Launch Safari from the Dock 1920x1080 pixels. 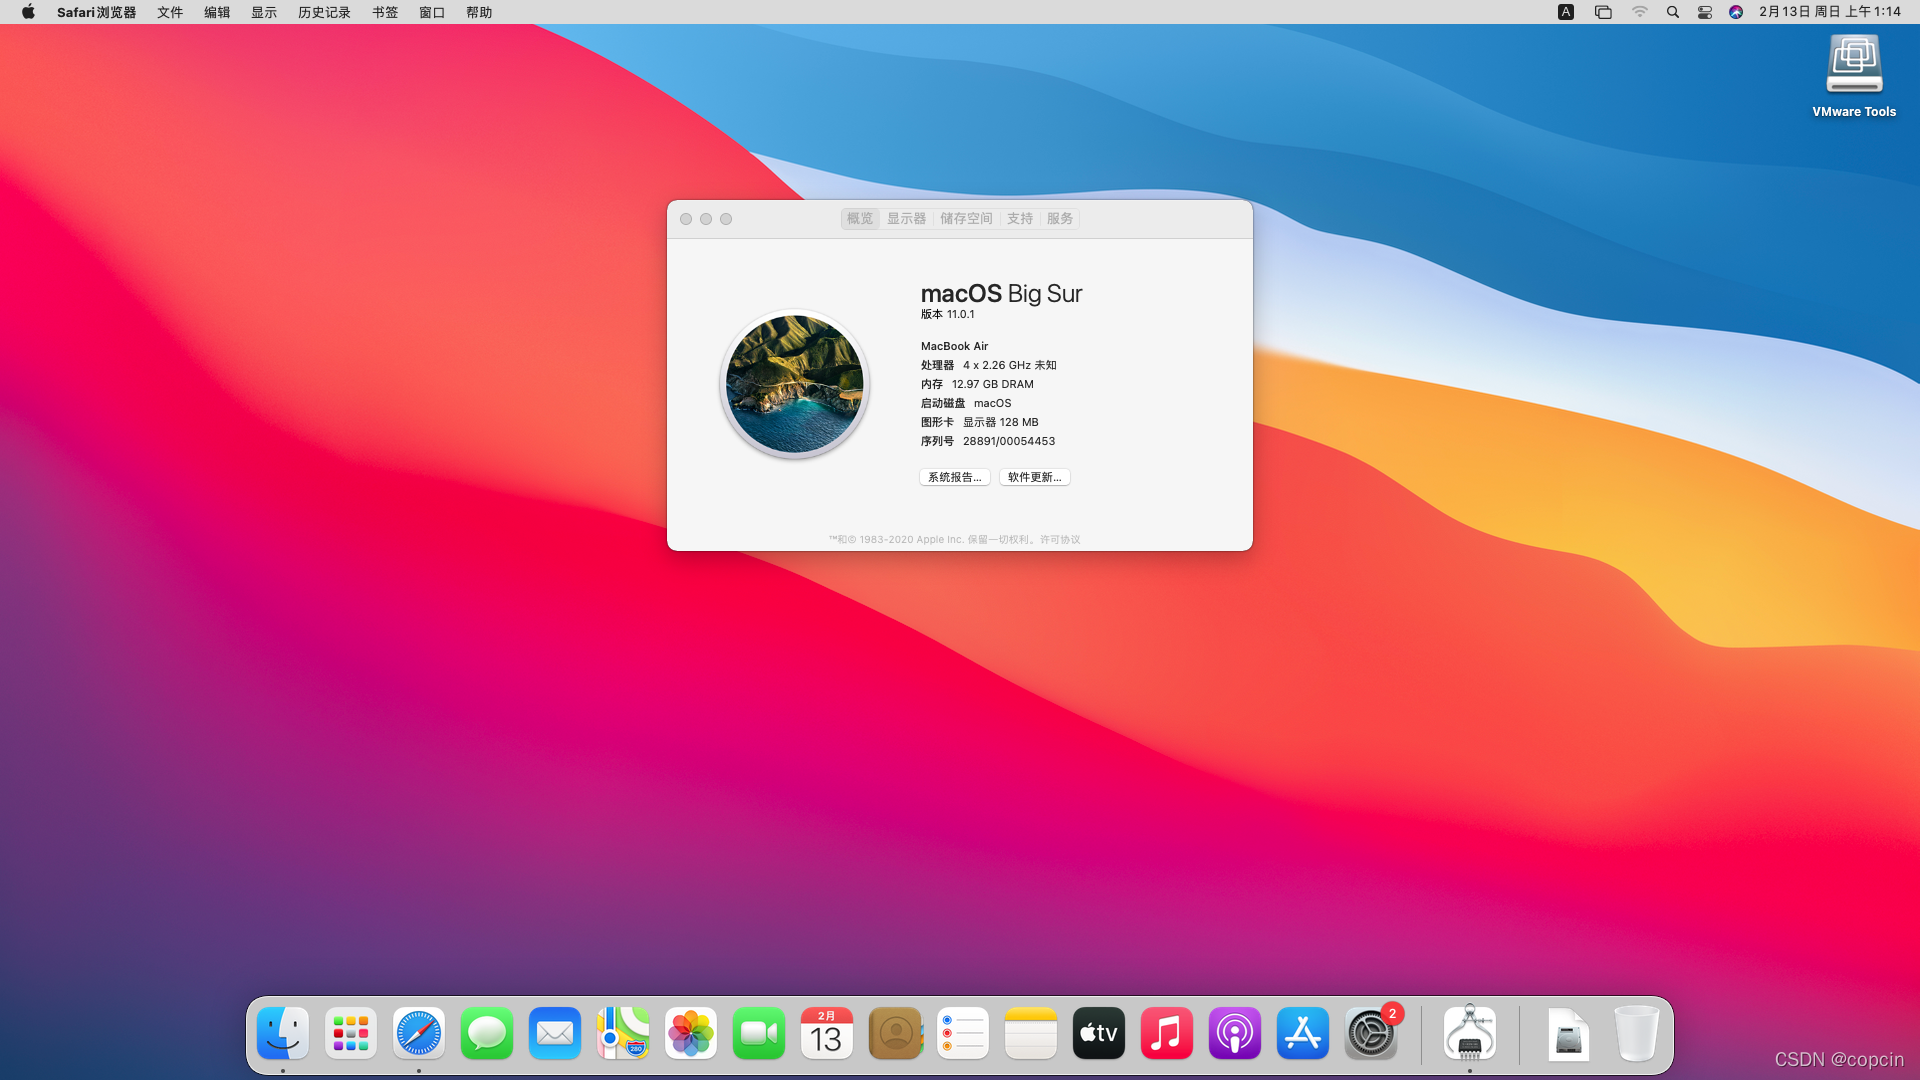[419, 1033]
